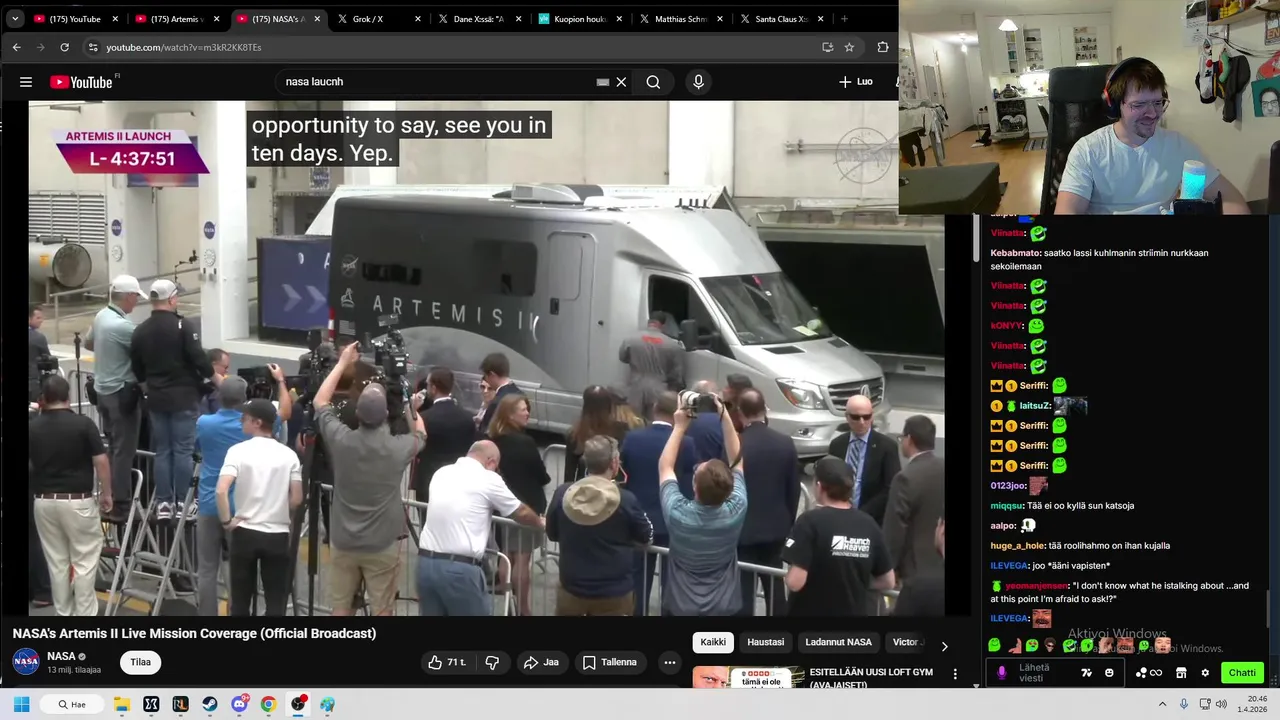Run the search with the magnifier button
Screen dimensions: 1280x720
(653, 82)
